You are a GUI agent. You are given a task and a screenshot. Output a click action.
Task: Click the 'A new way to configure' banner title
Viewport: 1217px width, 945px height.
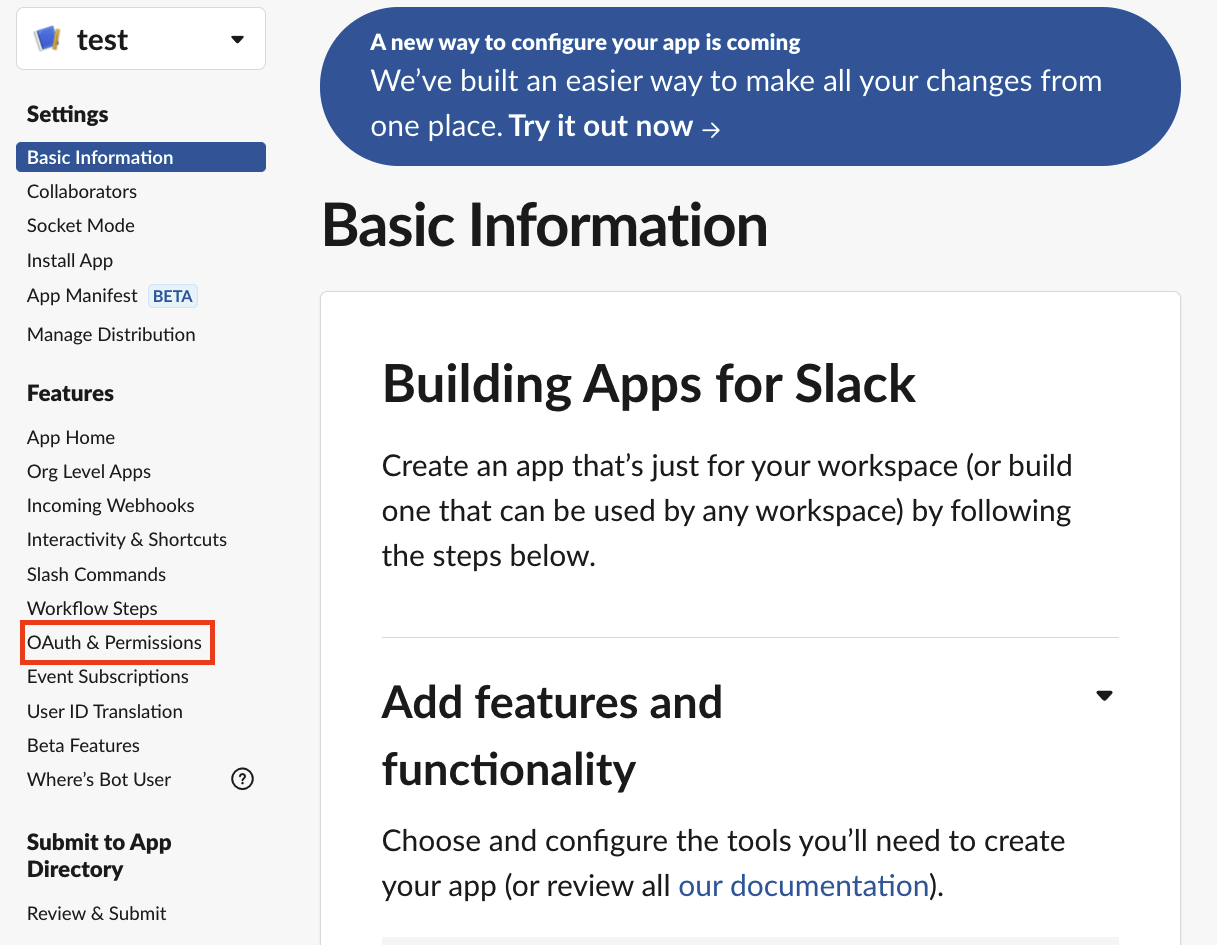point(585,42)
